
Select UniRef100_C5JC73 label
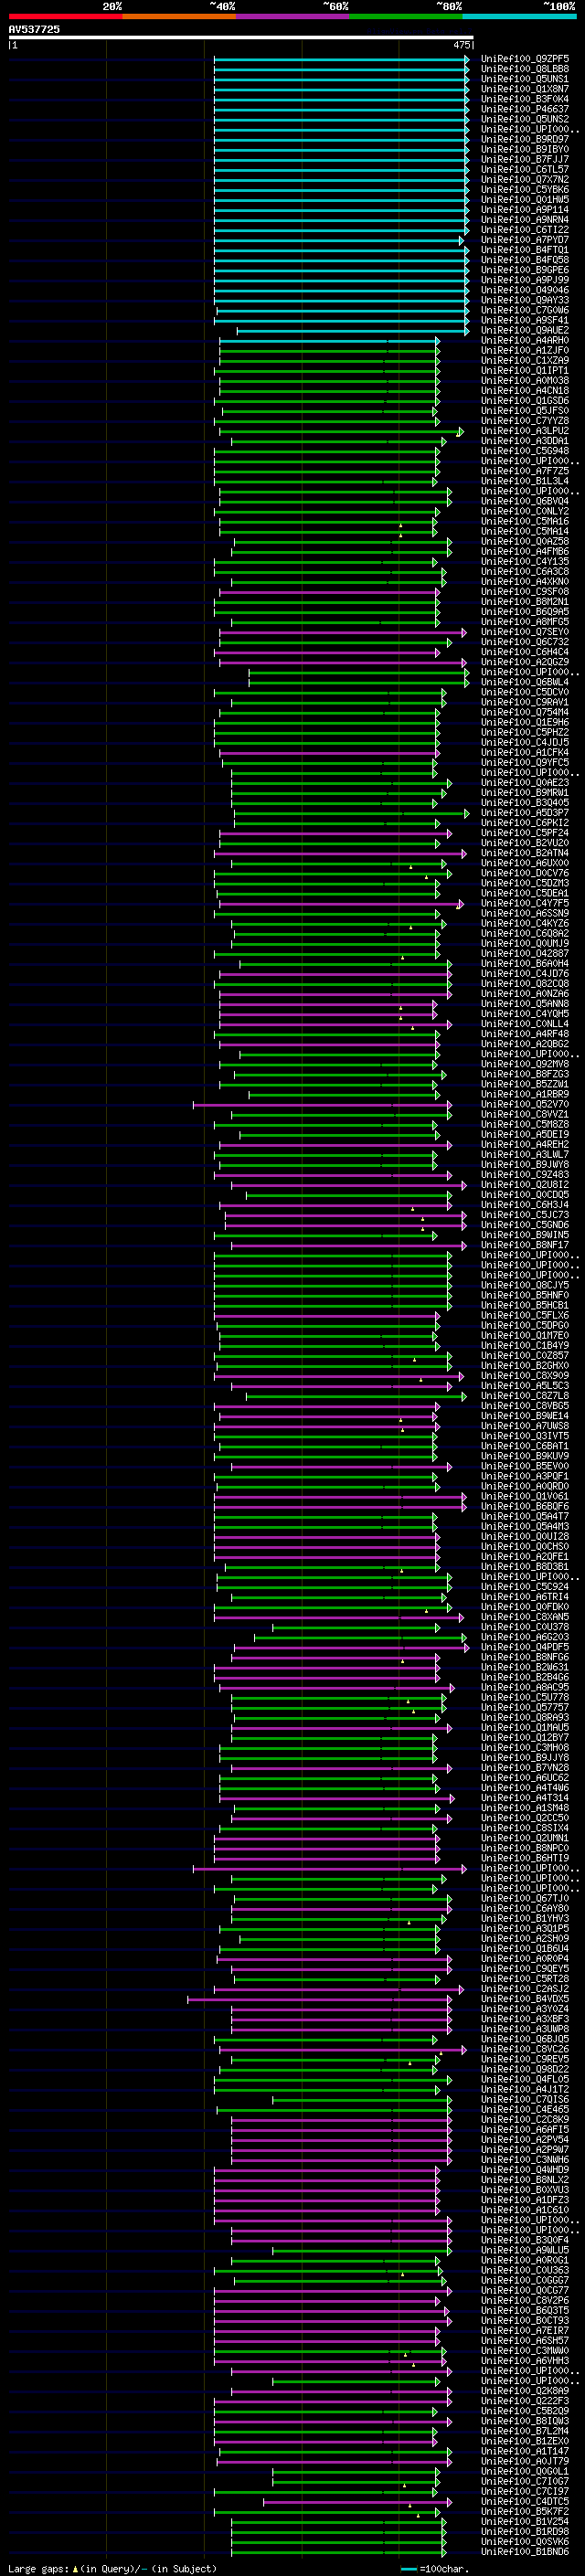[525, 1214]
